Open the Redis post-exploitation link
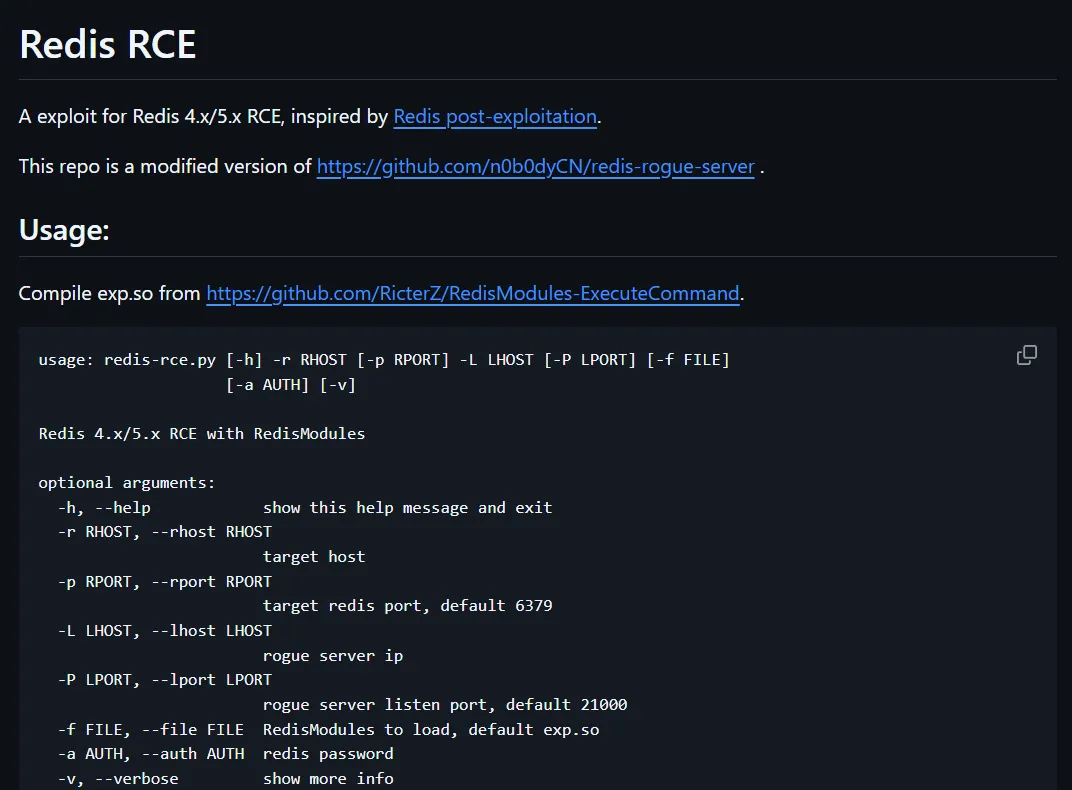 pos(495,117)
